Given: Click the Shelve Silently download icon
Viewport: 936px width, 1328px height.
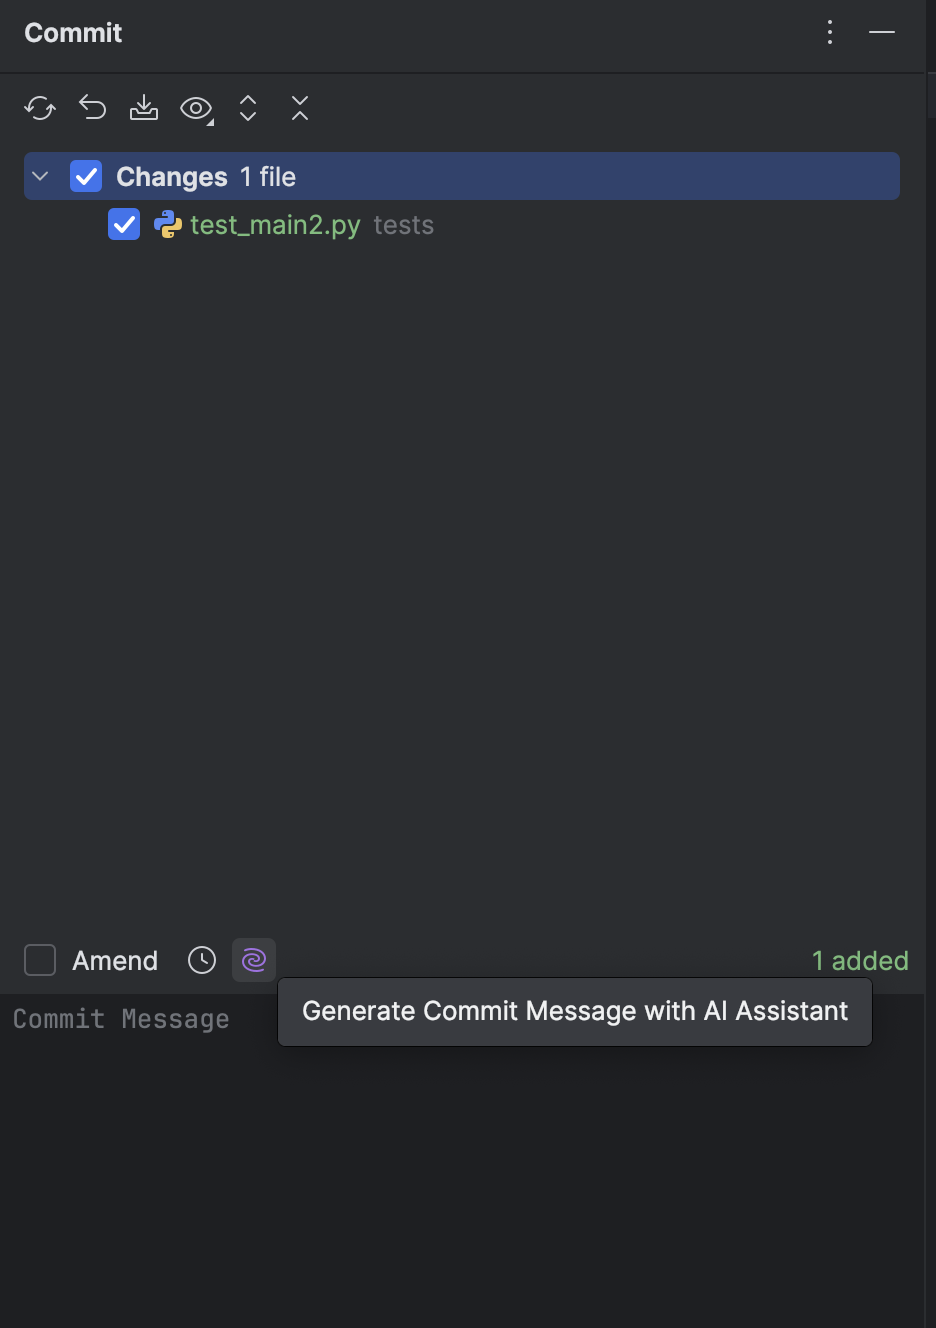Looking at the screenshot, I should (144, 108).
